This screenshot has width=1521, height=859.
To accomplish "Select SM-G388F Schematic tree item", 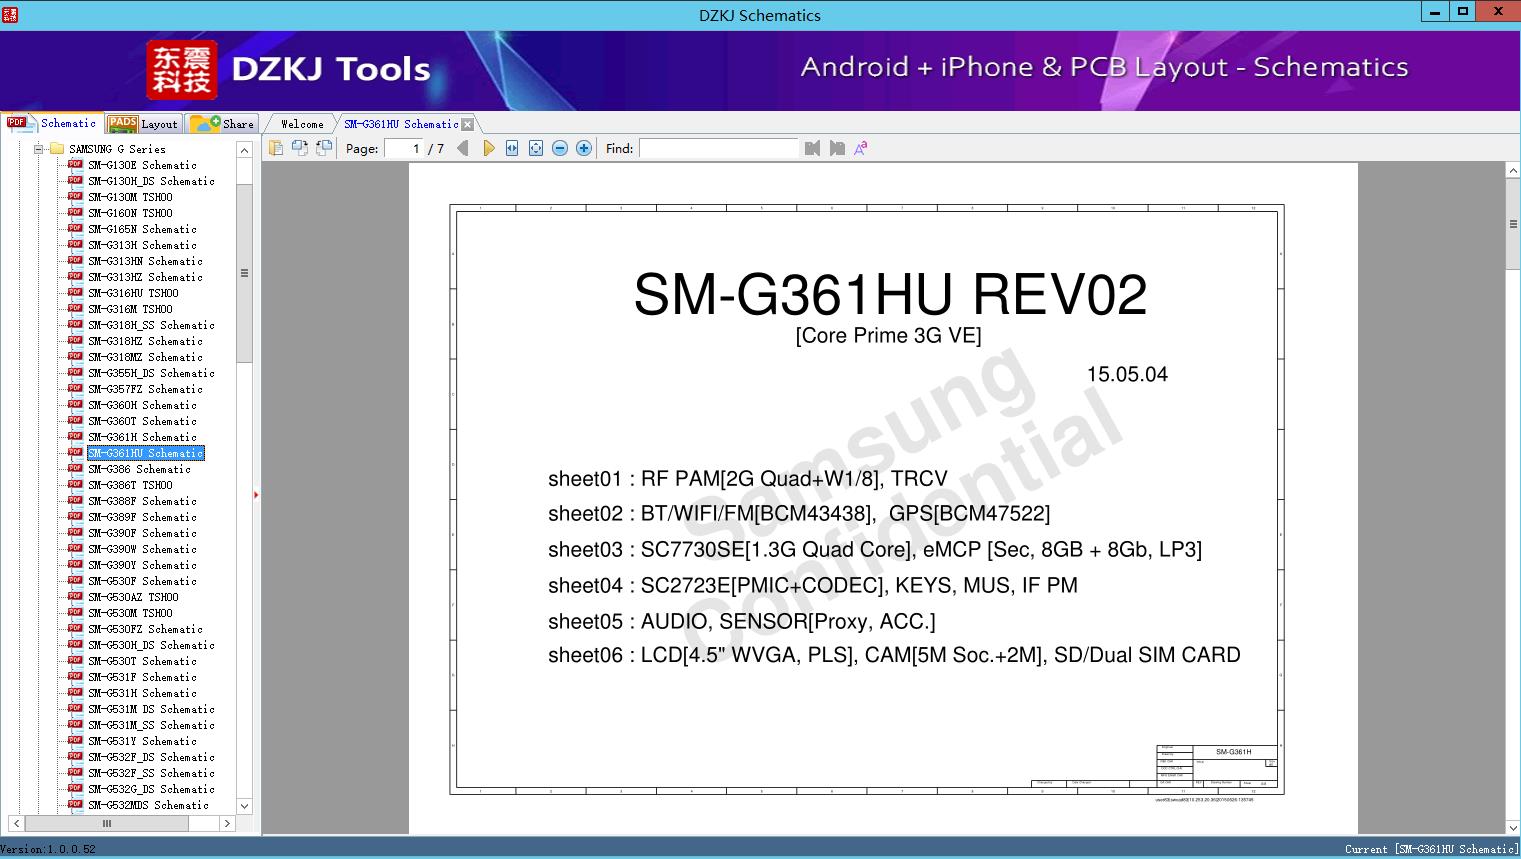I will 142,501.
